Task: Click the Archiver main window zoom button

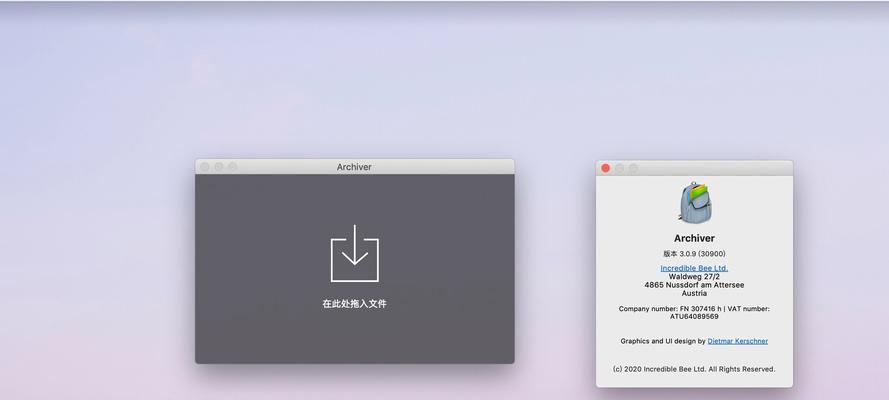Action: (232, 167)
